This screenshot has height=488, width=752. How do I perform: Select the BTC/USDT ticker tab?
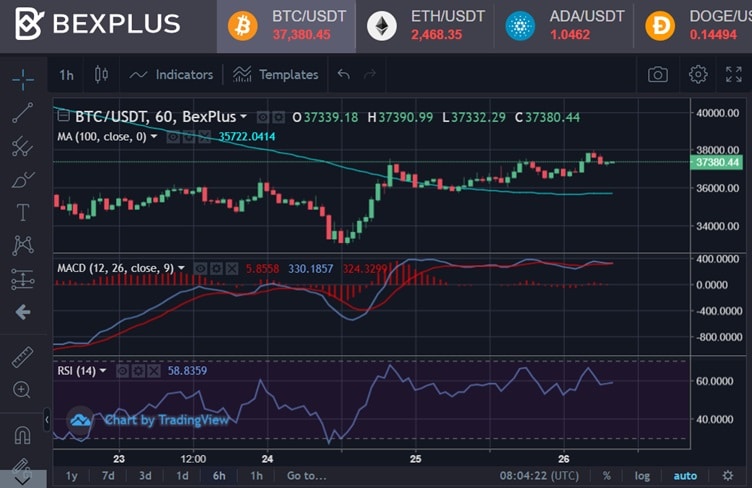click(x=286, y=26)
